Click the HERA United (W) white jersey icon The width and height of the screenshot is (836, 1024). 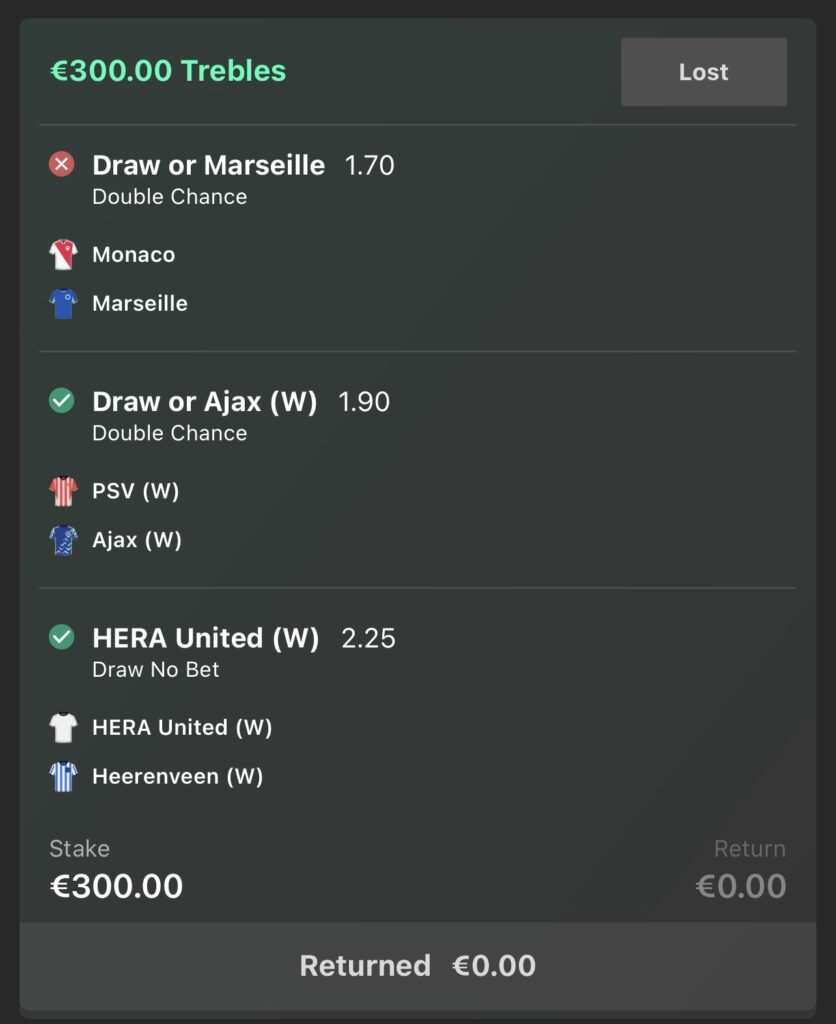click(x=63, y=727)
